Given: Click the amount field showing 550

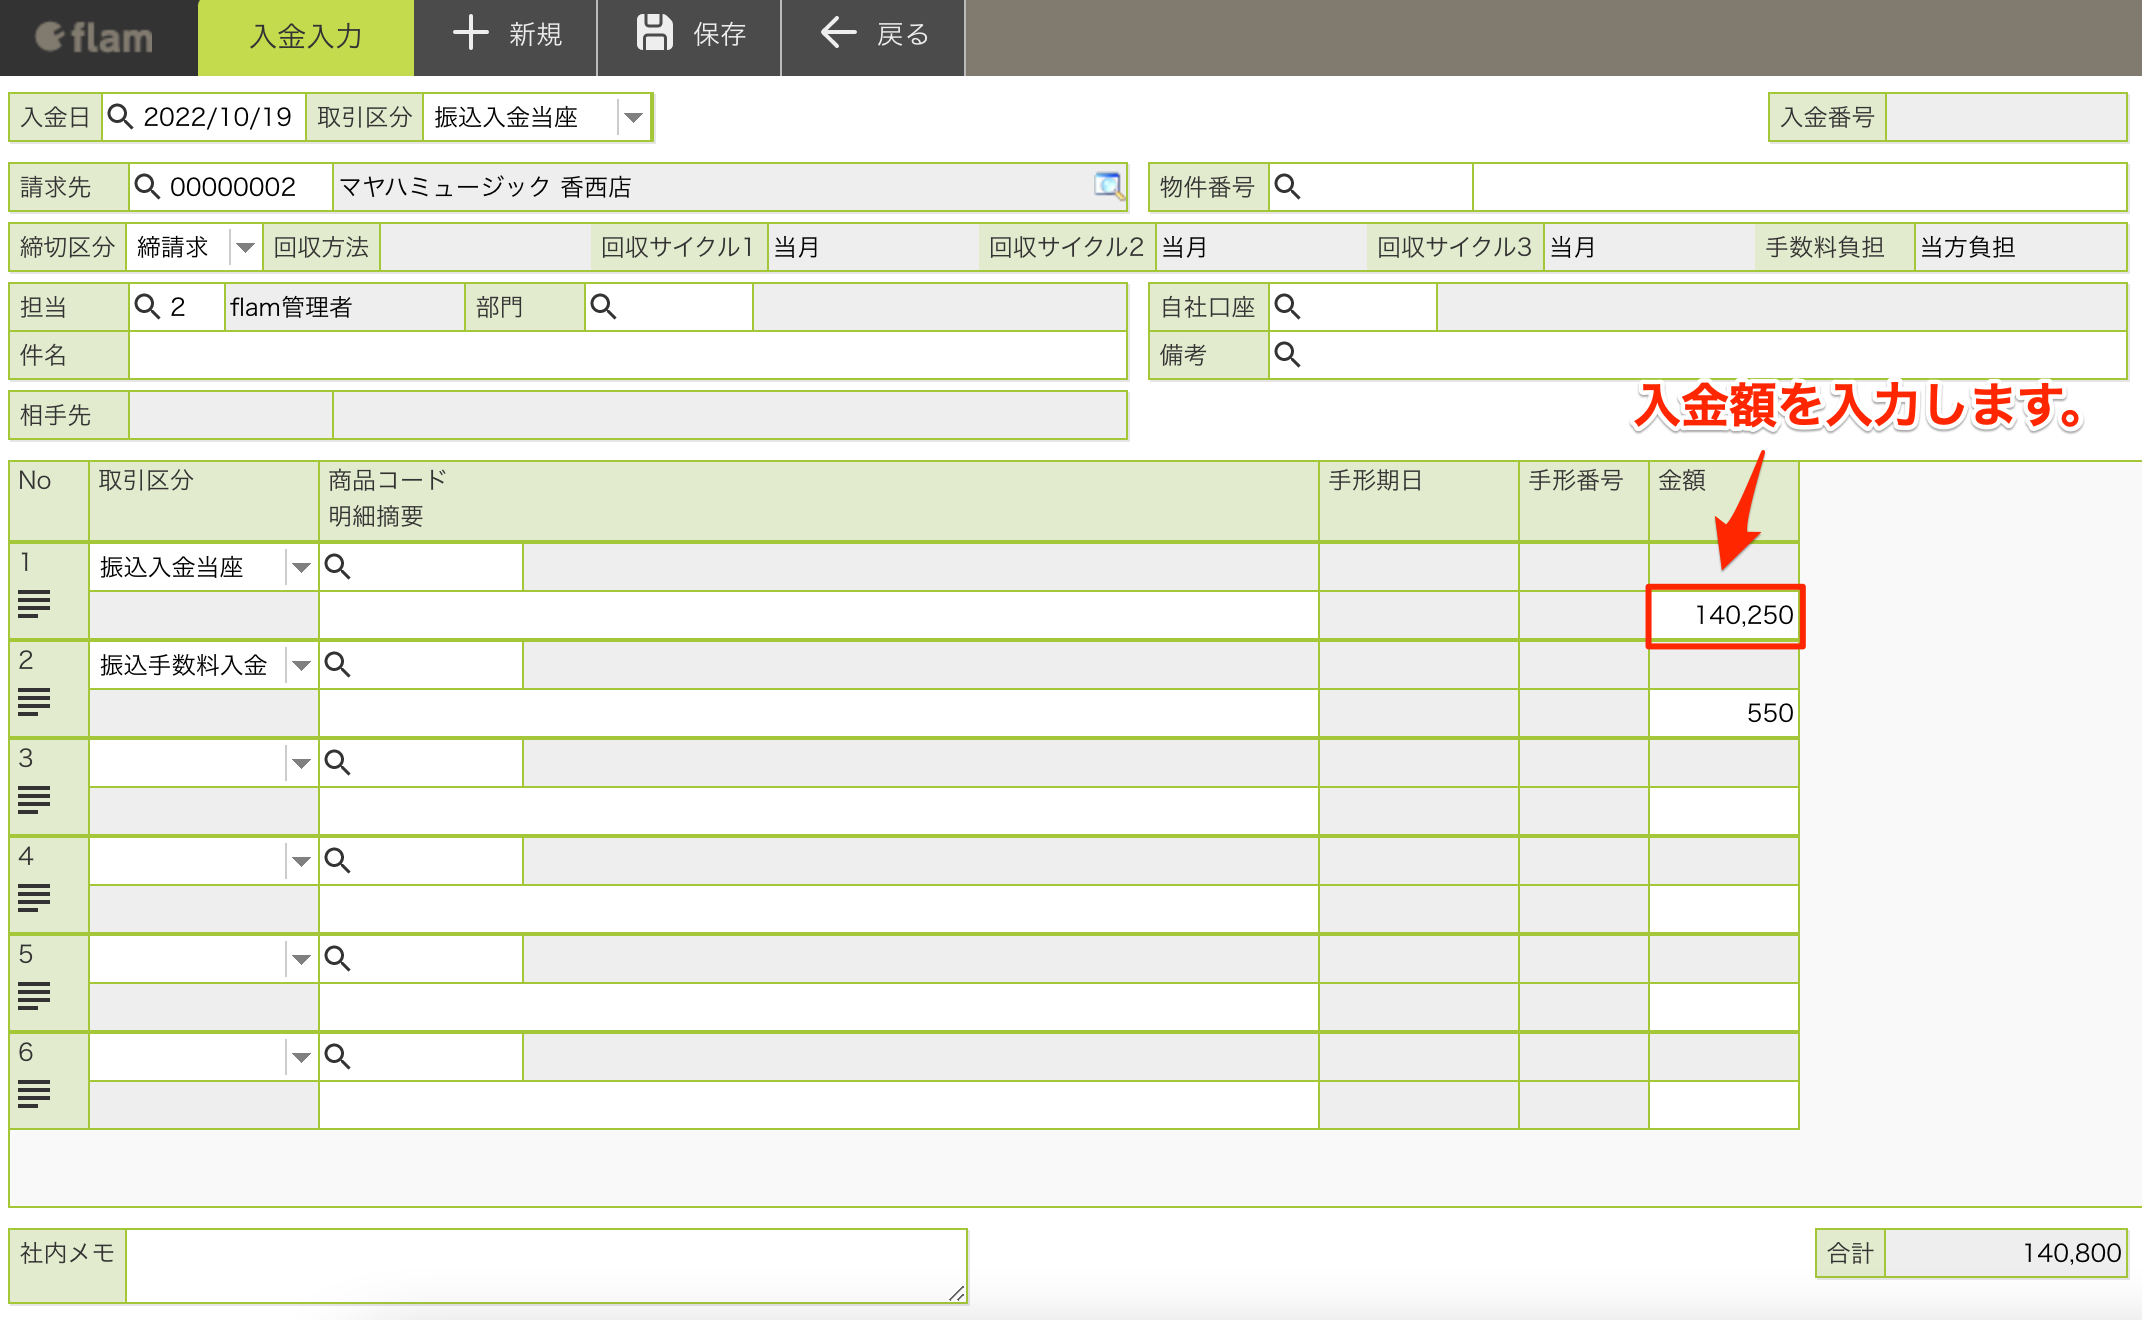Looking at the screenshot, I should coord(1724,713).
